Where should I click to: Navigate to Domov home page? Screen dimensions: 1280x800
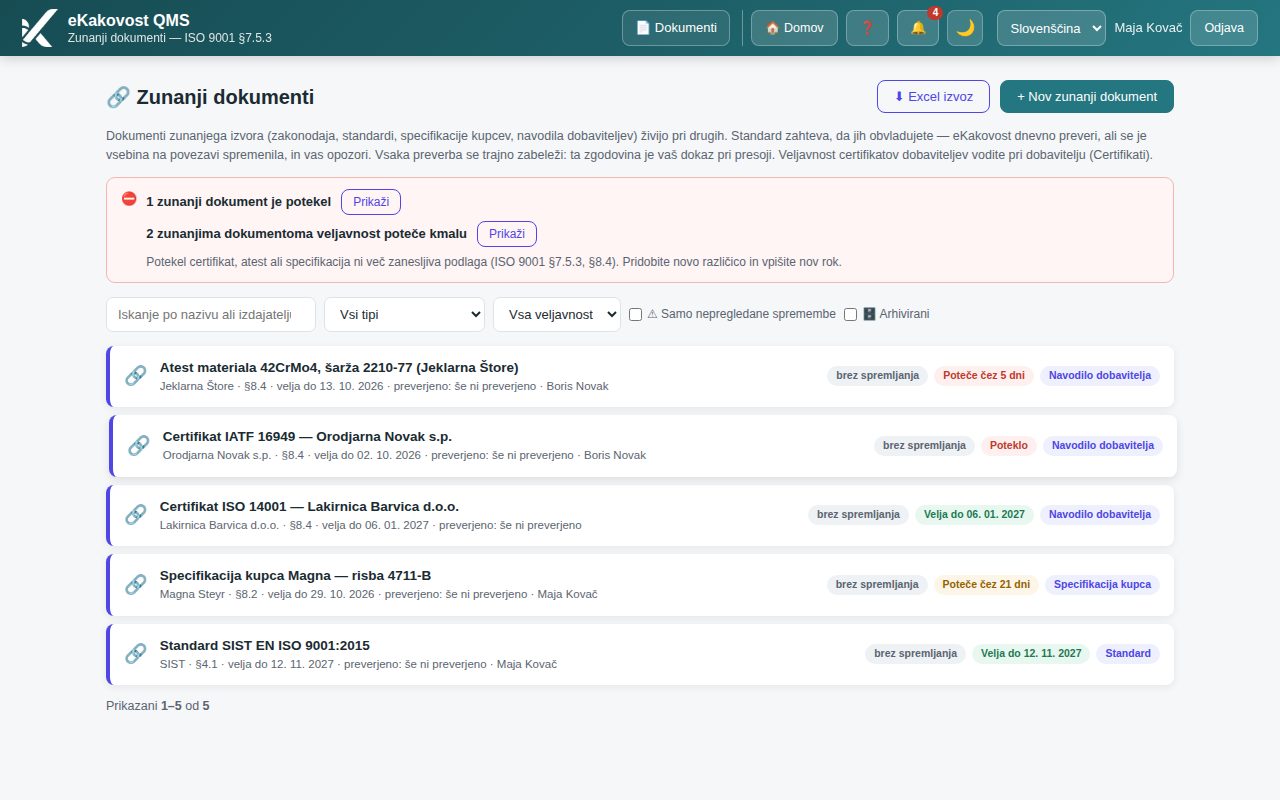click(794, 28)
